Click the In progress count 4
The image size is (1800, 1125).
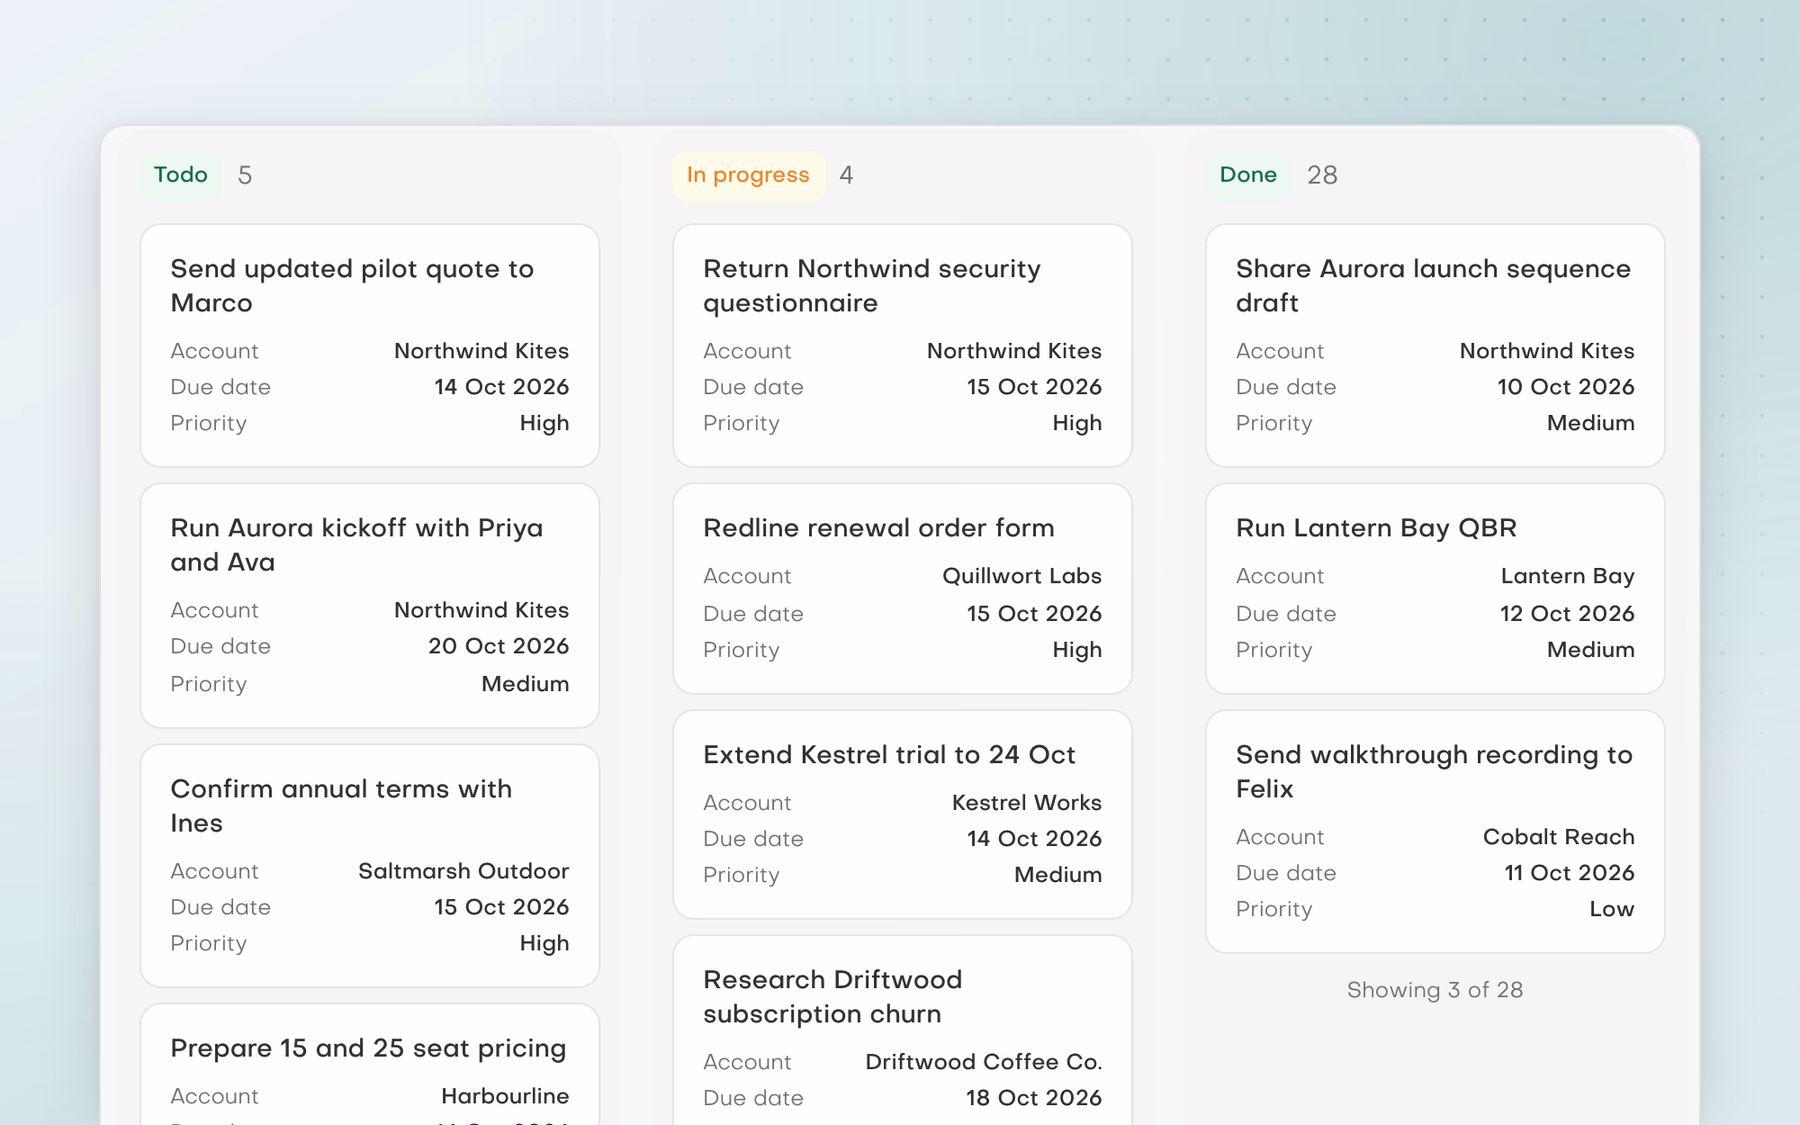point(846,175)
